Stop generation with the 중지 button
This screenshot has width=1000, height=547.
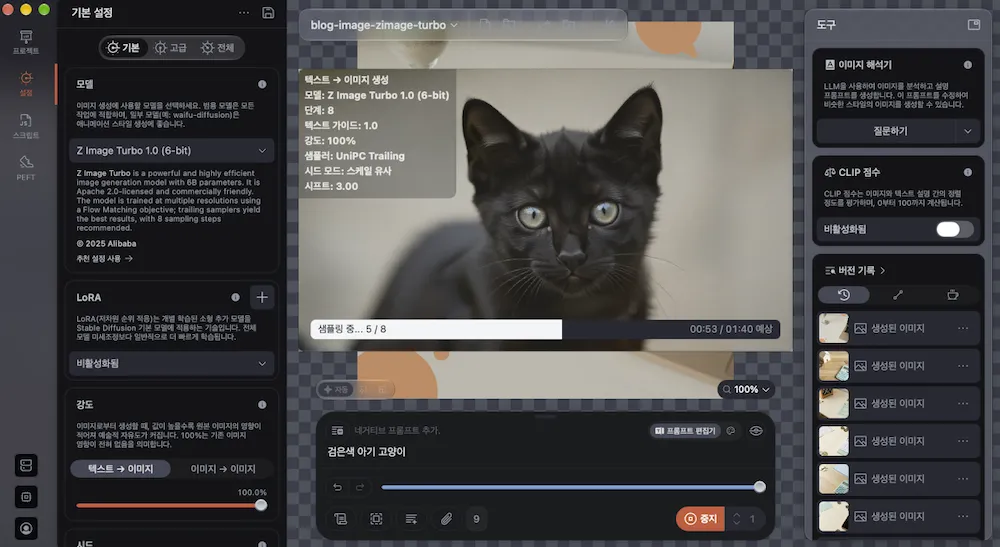coord(700,519)
